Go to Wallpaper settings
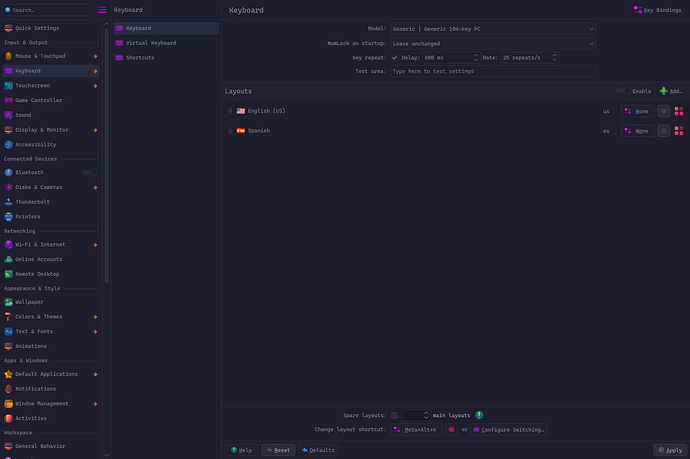 pos(29,301)
